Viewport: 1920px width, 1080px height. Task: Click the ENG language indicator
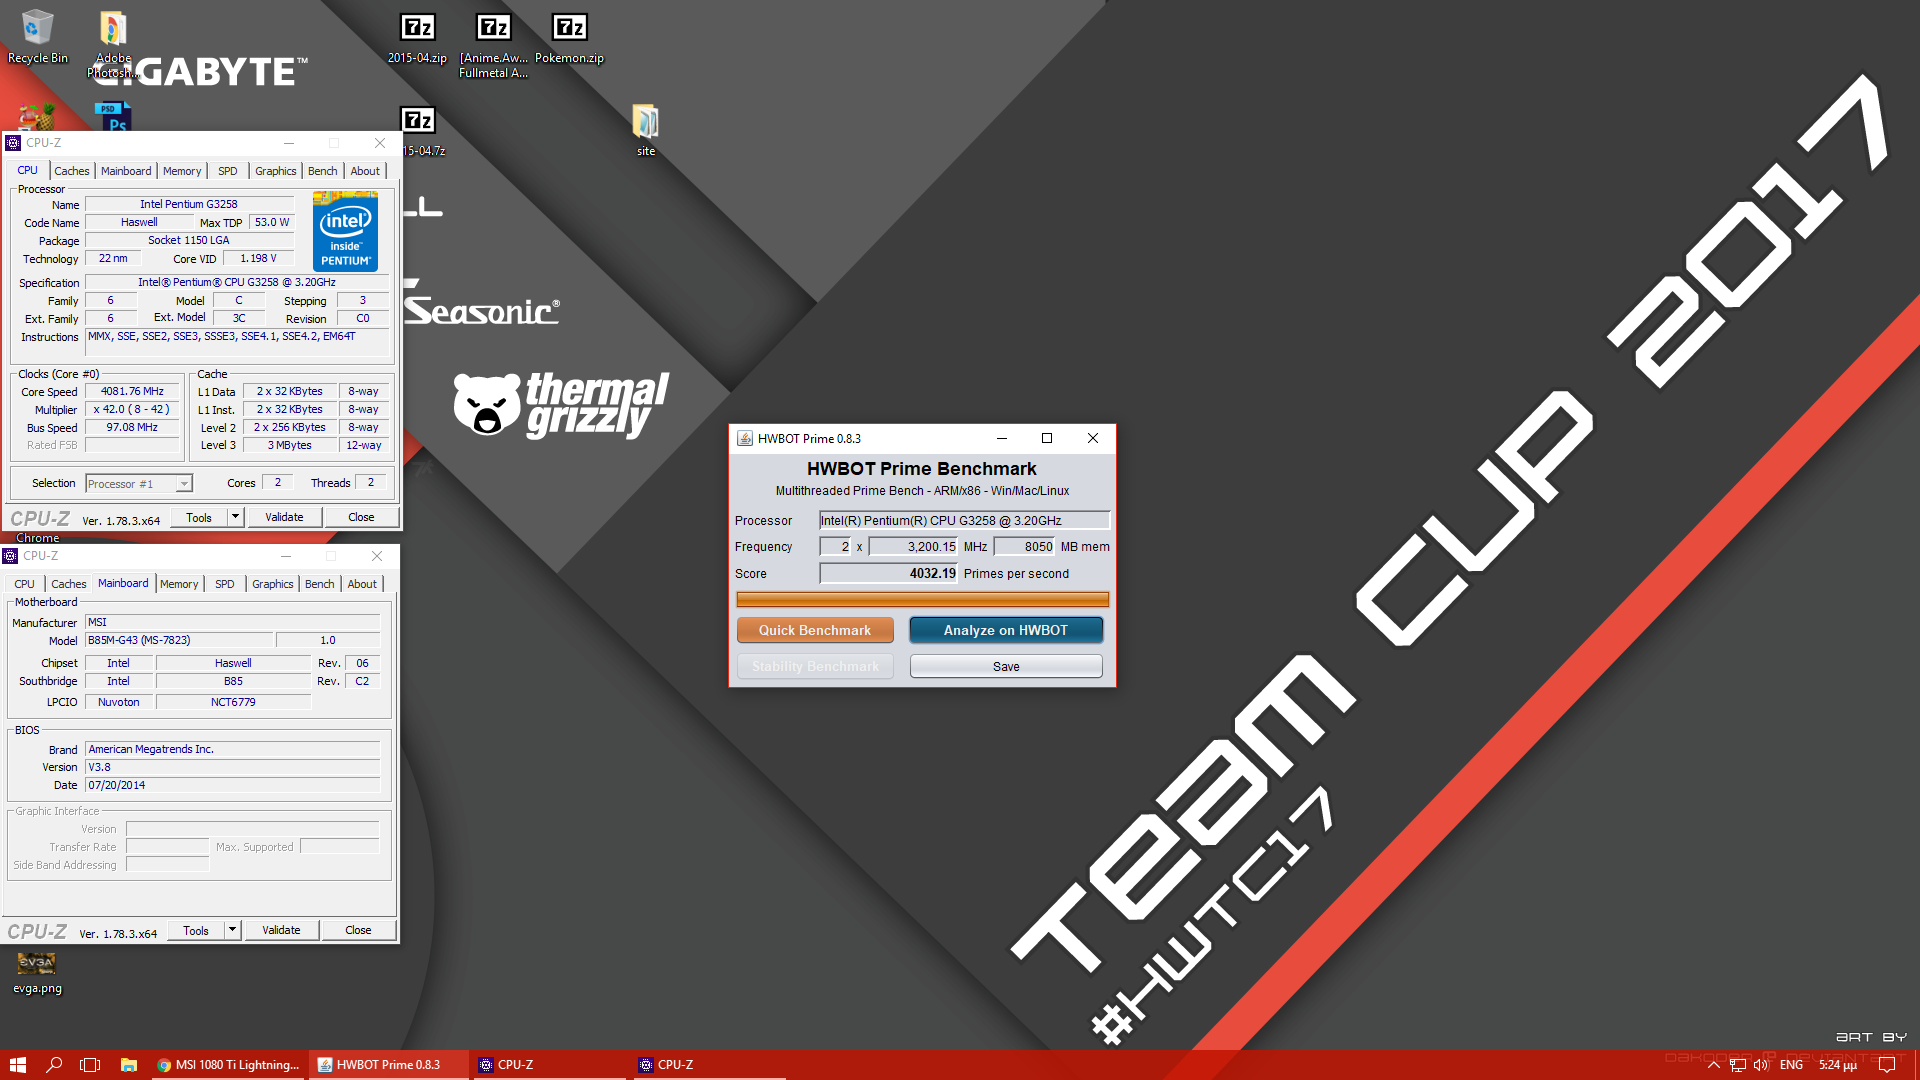(1791, 1065)
